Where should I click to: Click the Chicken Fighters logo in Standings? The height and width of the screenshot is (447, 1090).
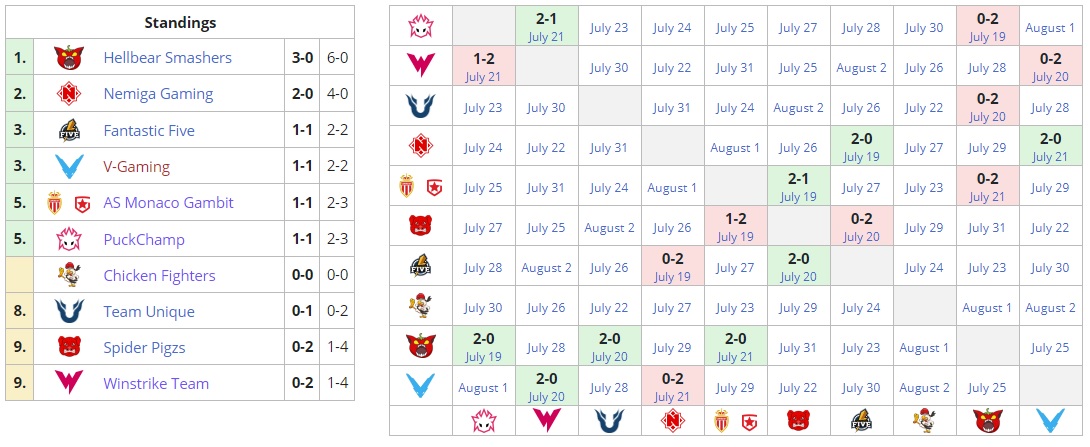pyautogui.click(x=68, y=275)
